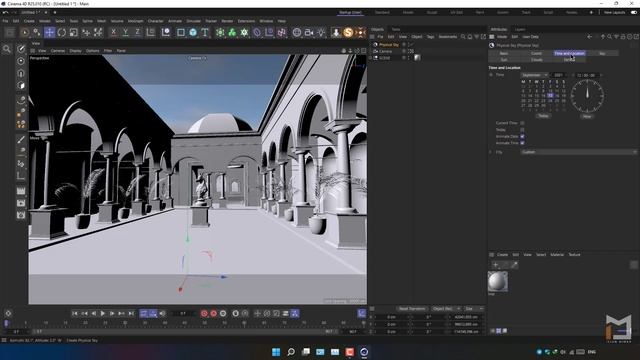Select the Move tool in top toolbar
Image resolution: width=640 pixels, height=360 pixels.
point(49,32)
